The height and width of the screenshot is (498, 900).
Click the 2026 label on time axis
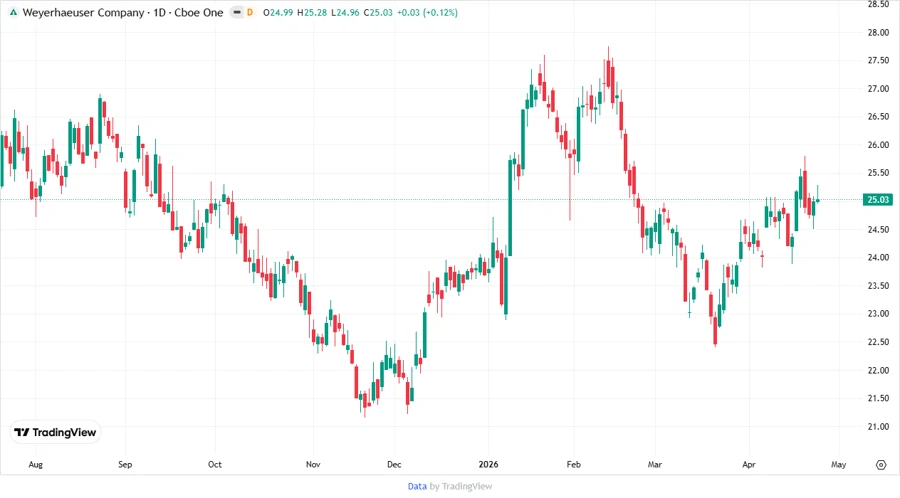tap(488, 465)
